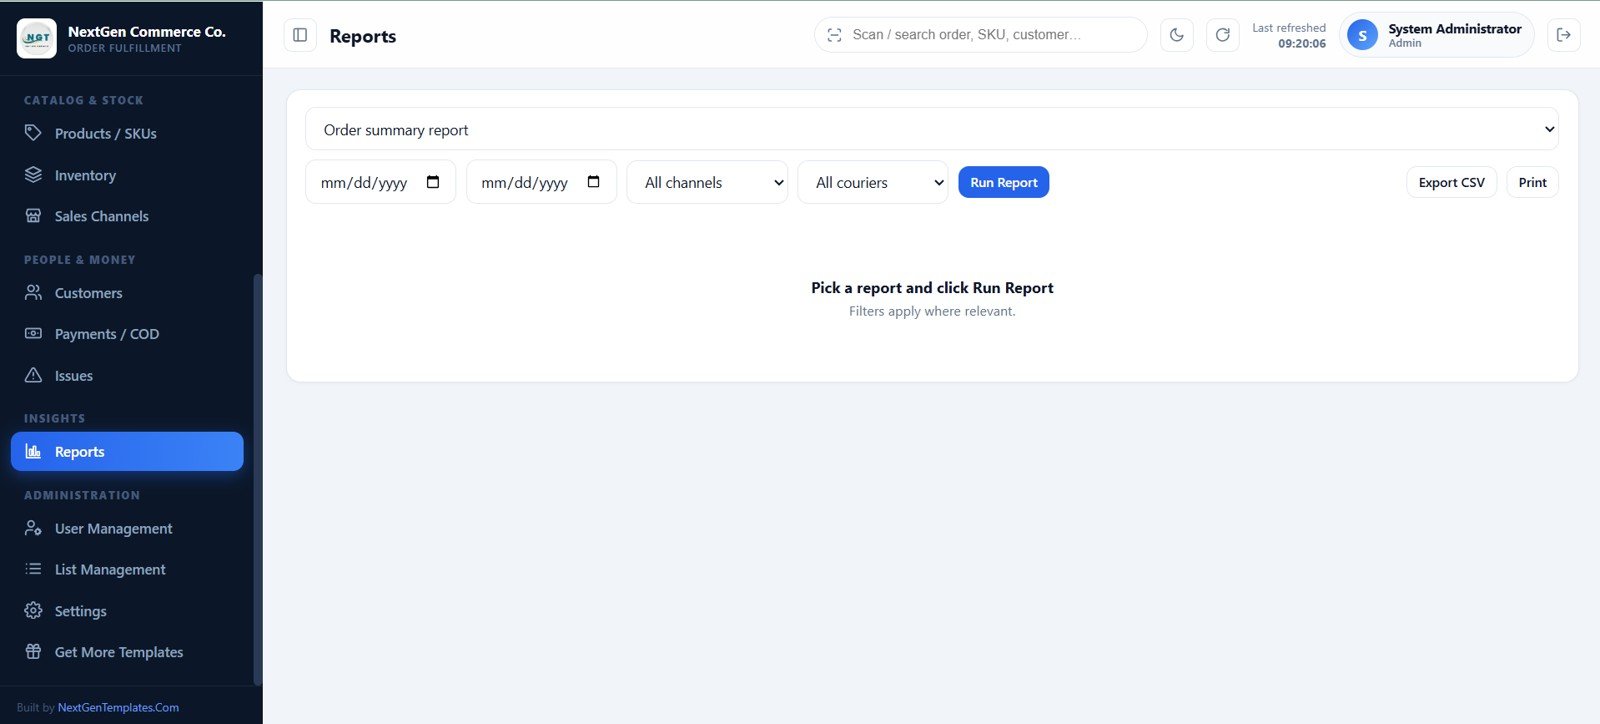Click the scan icon in search box
Screen dimensions: 1600x724
[834, 35]
